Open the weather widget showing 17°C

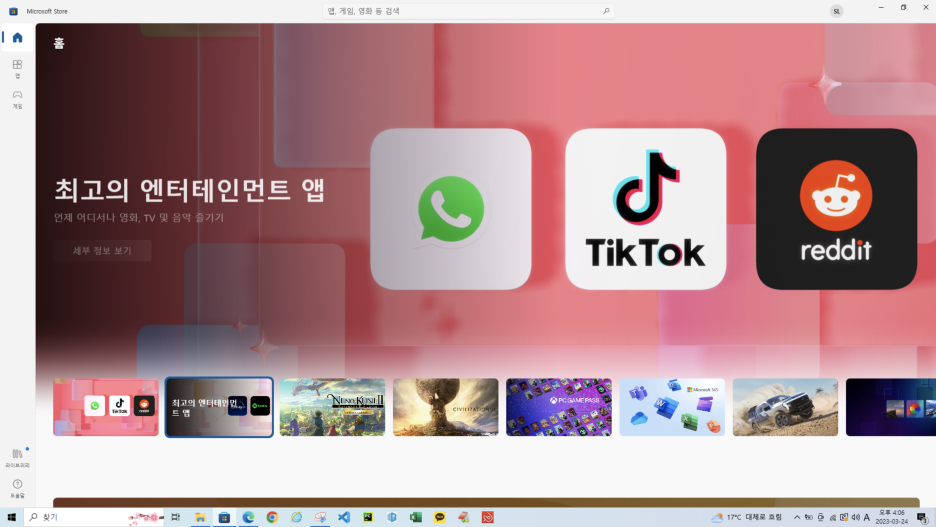[x=747, y=517]
